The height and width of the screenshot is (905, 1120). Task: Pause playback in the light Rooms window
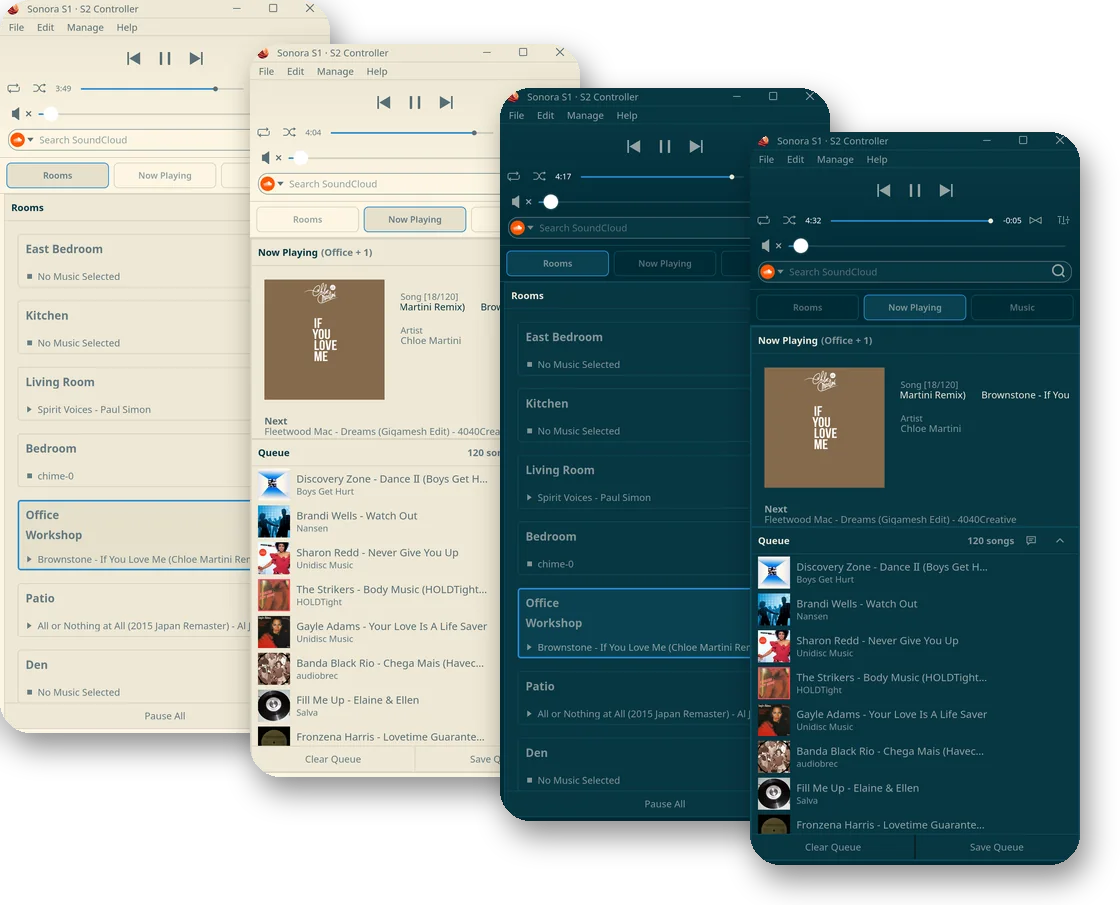click(x=164, y=59)
